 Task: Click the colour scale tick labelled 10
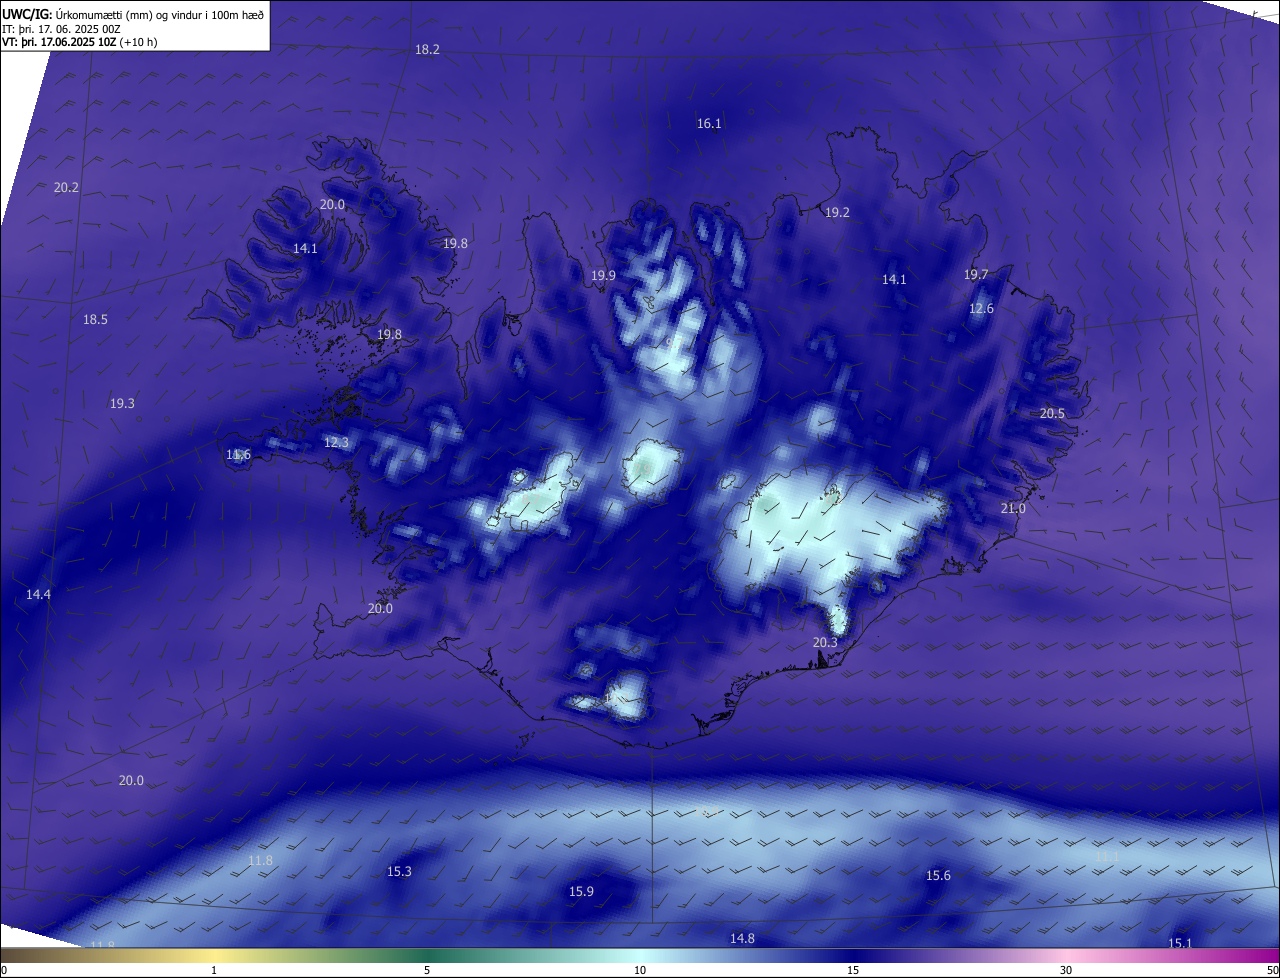click(640, 970)
